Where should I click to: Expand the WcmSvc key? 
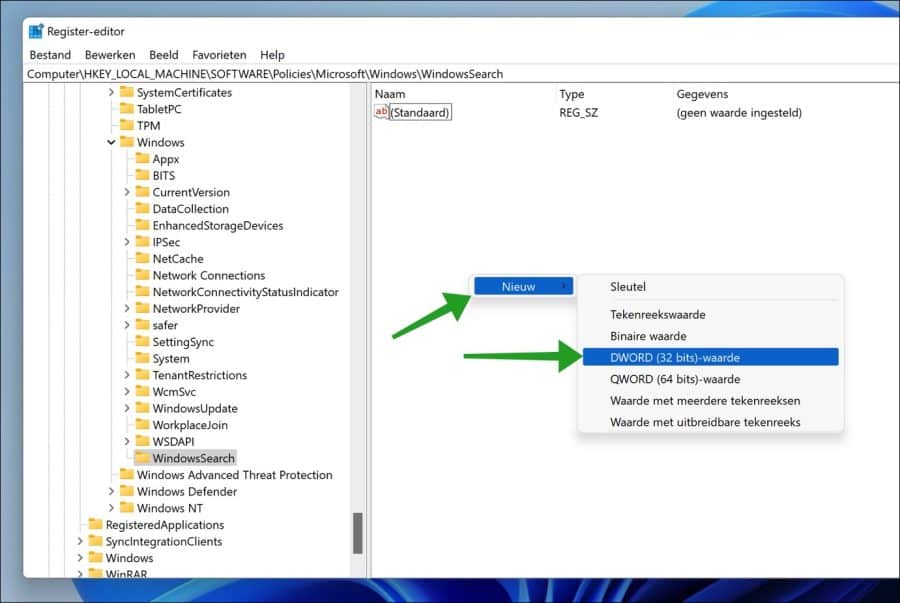127,392
